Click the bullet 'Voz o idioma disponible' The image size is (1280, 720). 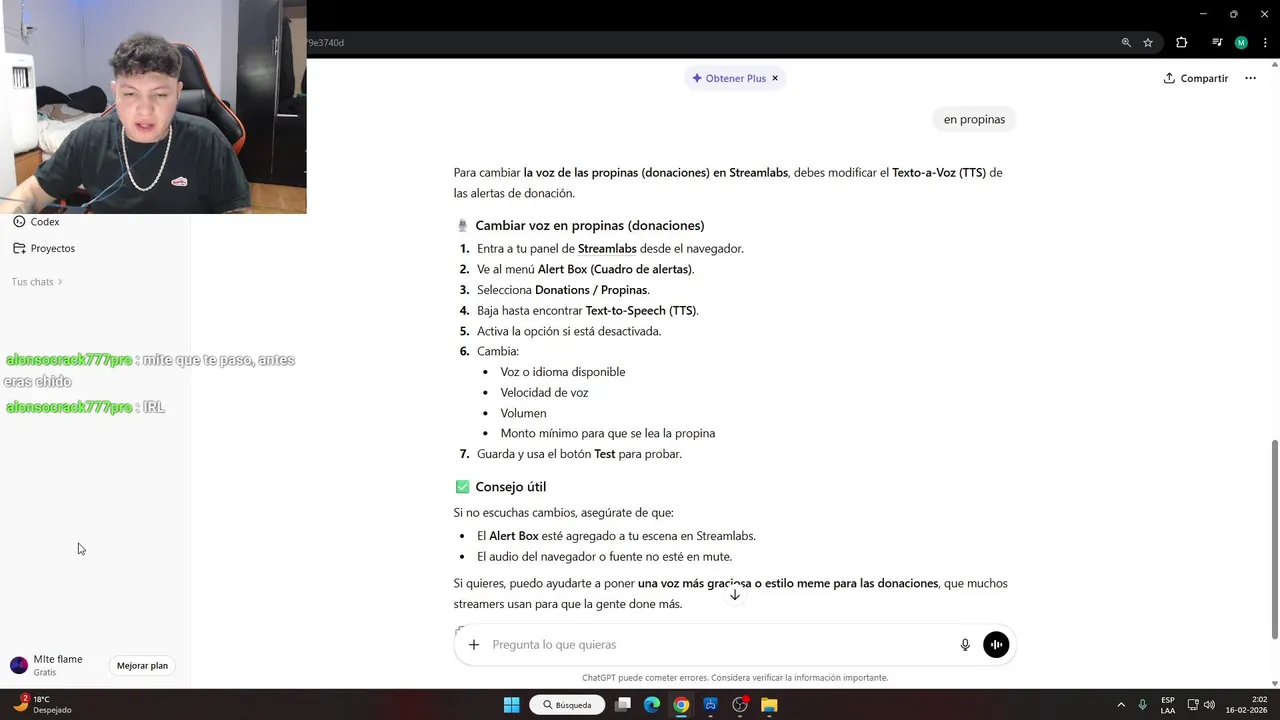[563, 372]
